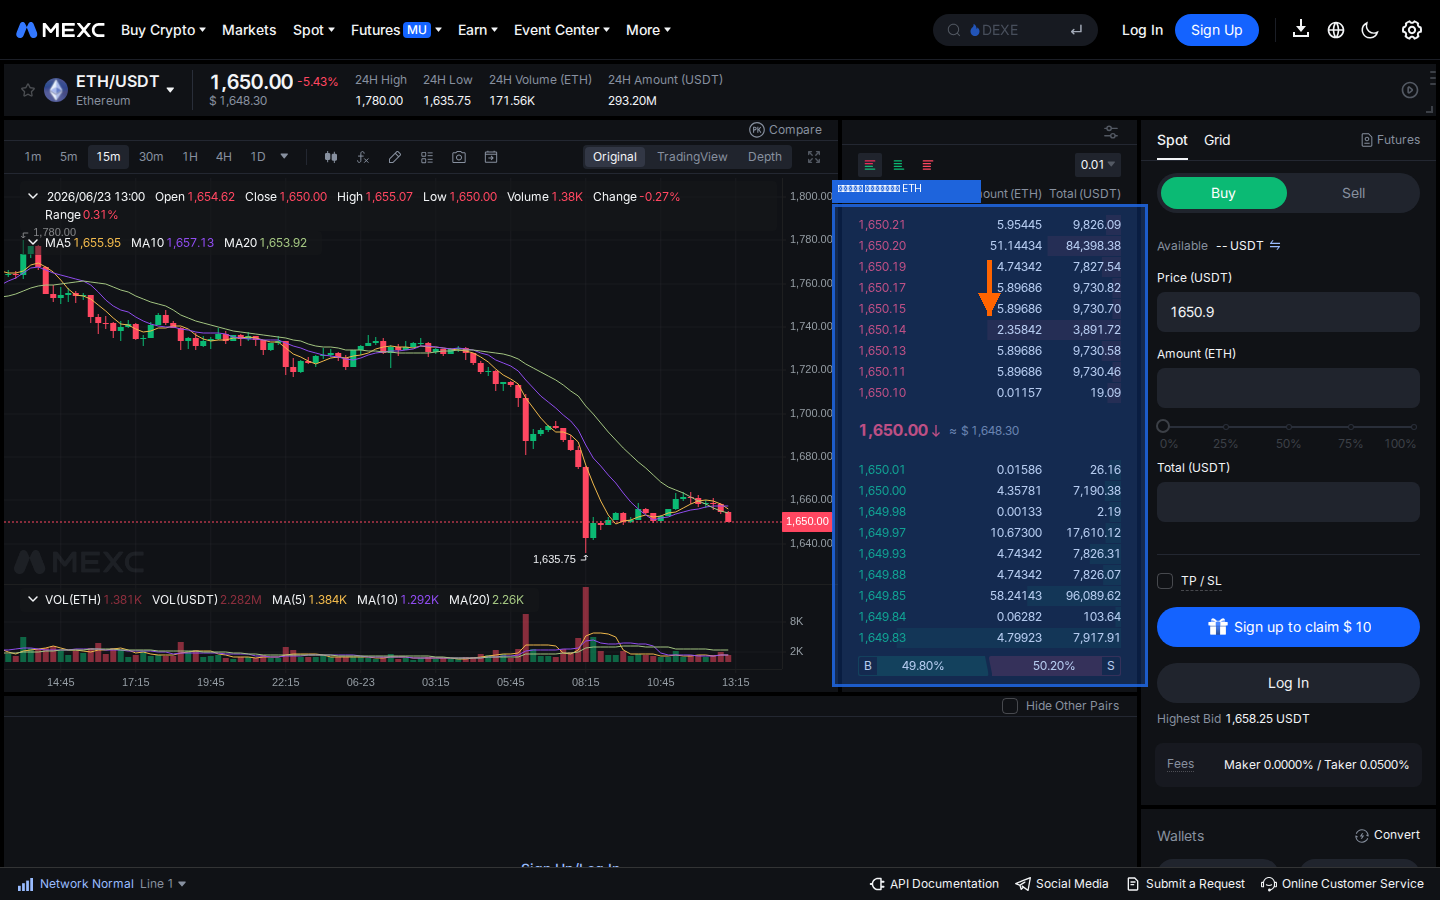Click the Price (USDT) input field

tap(1288, 312)
